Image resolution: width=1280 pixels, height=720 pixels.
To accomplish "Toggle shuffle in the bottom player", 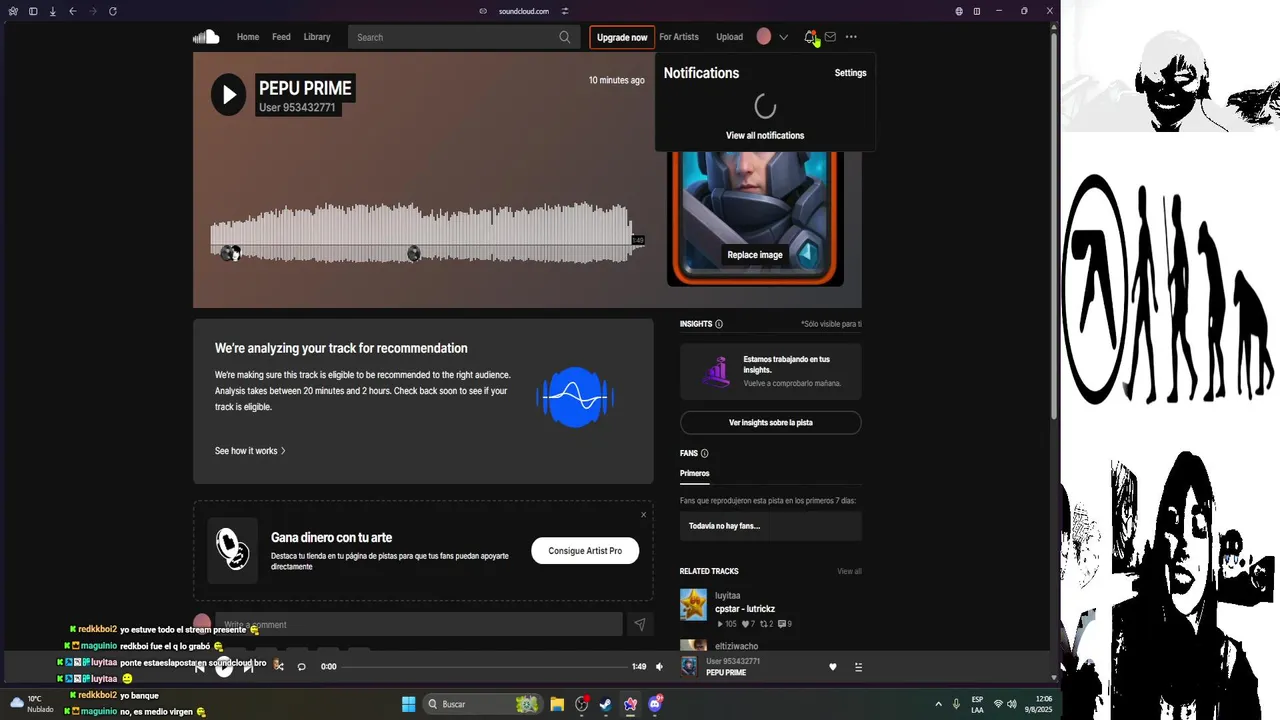I will (278, 666).
